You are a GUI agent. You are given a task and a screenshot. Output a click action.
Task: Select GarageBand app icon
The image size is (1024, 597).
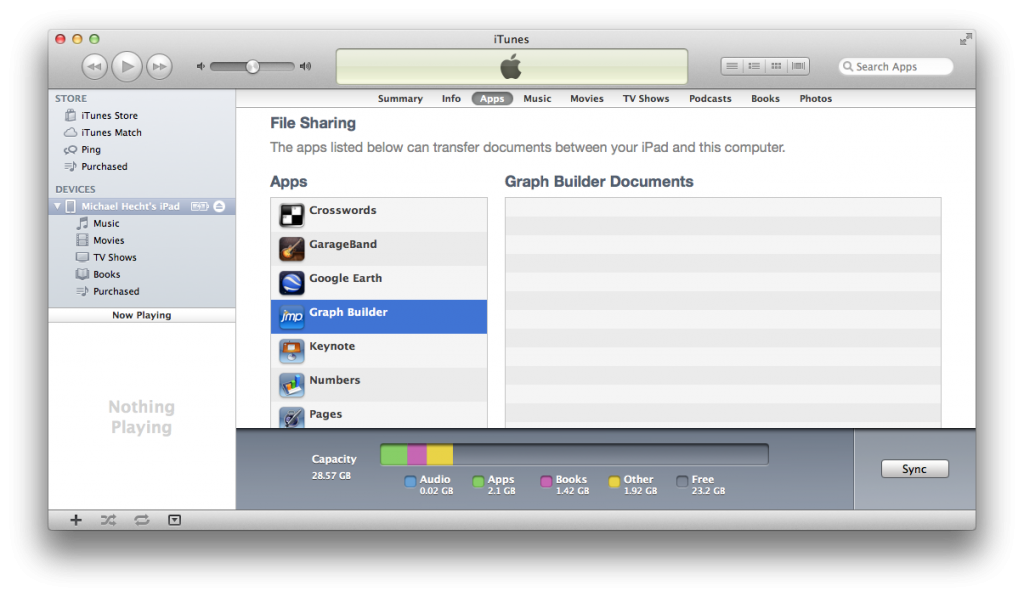coord(291,249)
